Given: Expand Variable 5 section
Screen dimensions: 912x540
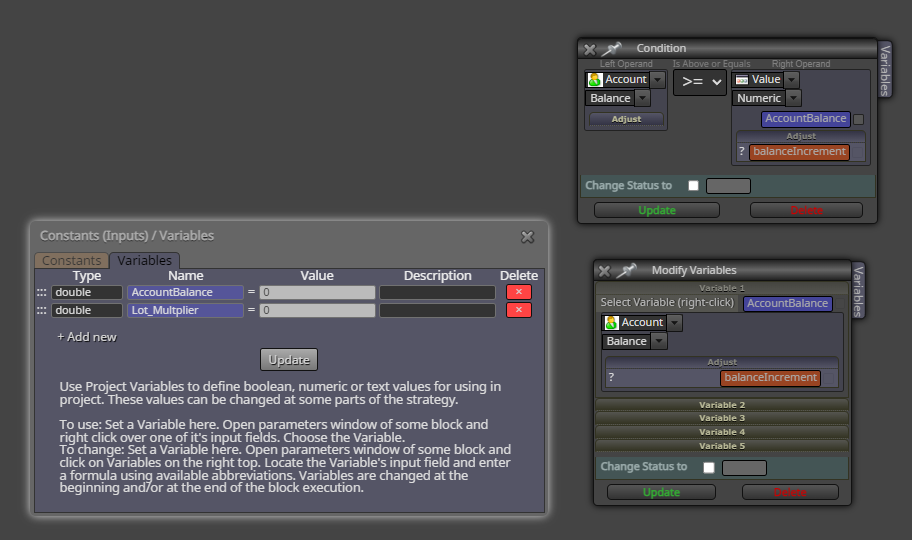Looking at the screenshot, I should point(722,446).
